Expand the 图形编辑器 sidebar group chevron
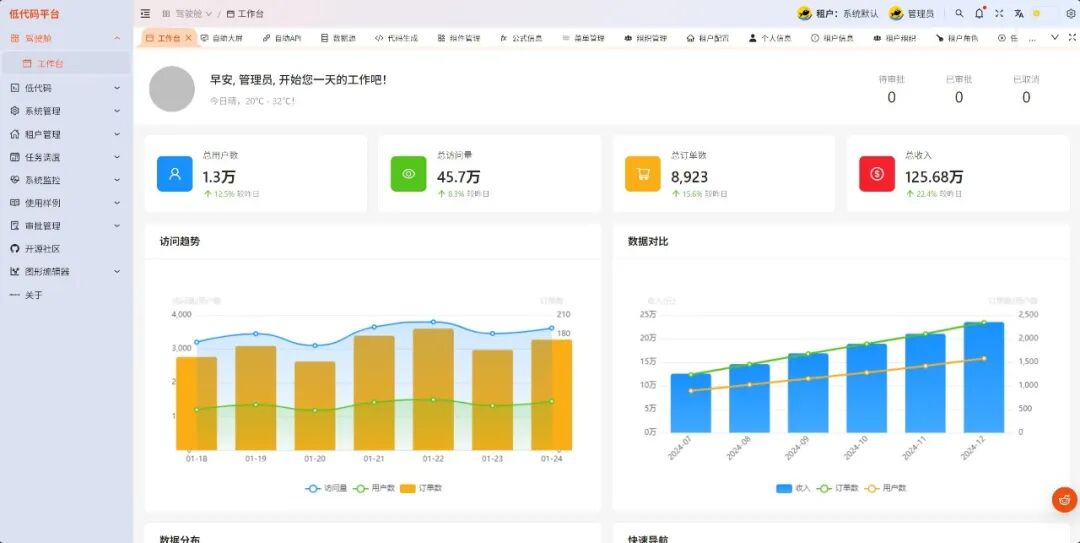Screen dimensions: 1080x543 tap(117, 272)
